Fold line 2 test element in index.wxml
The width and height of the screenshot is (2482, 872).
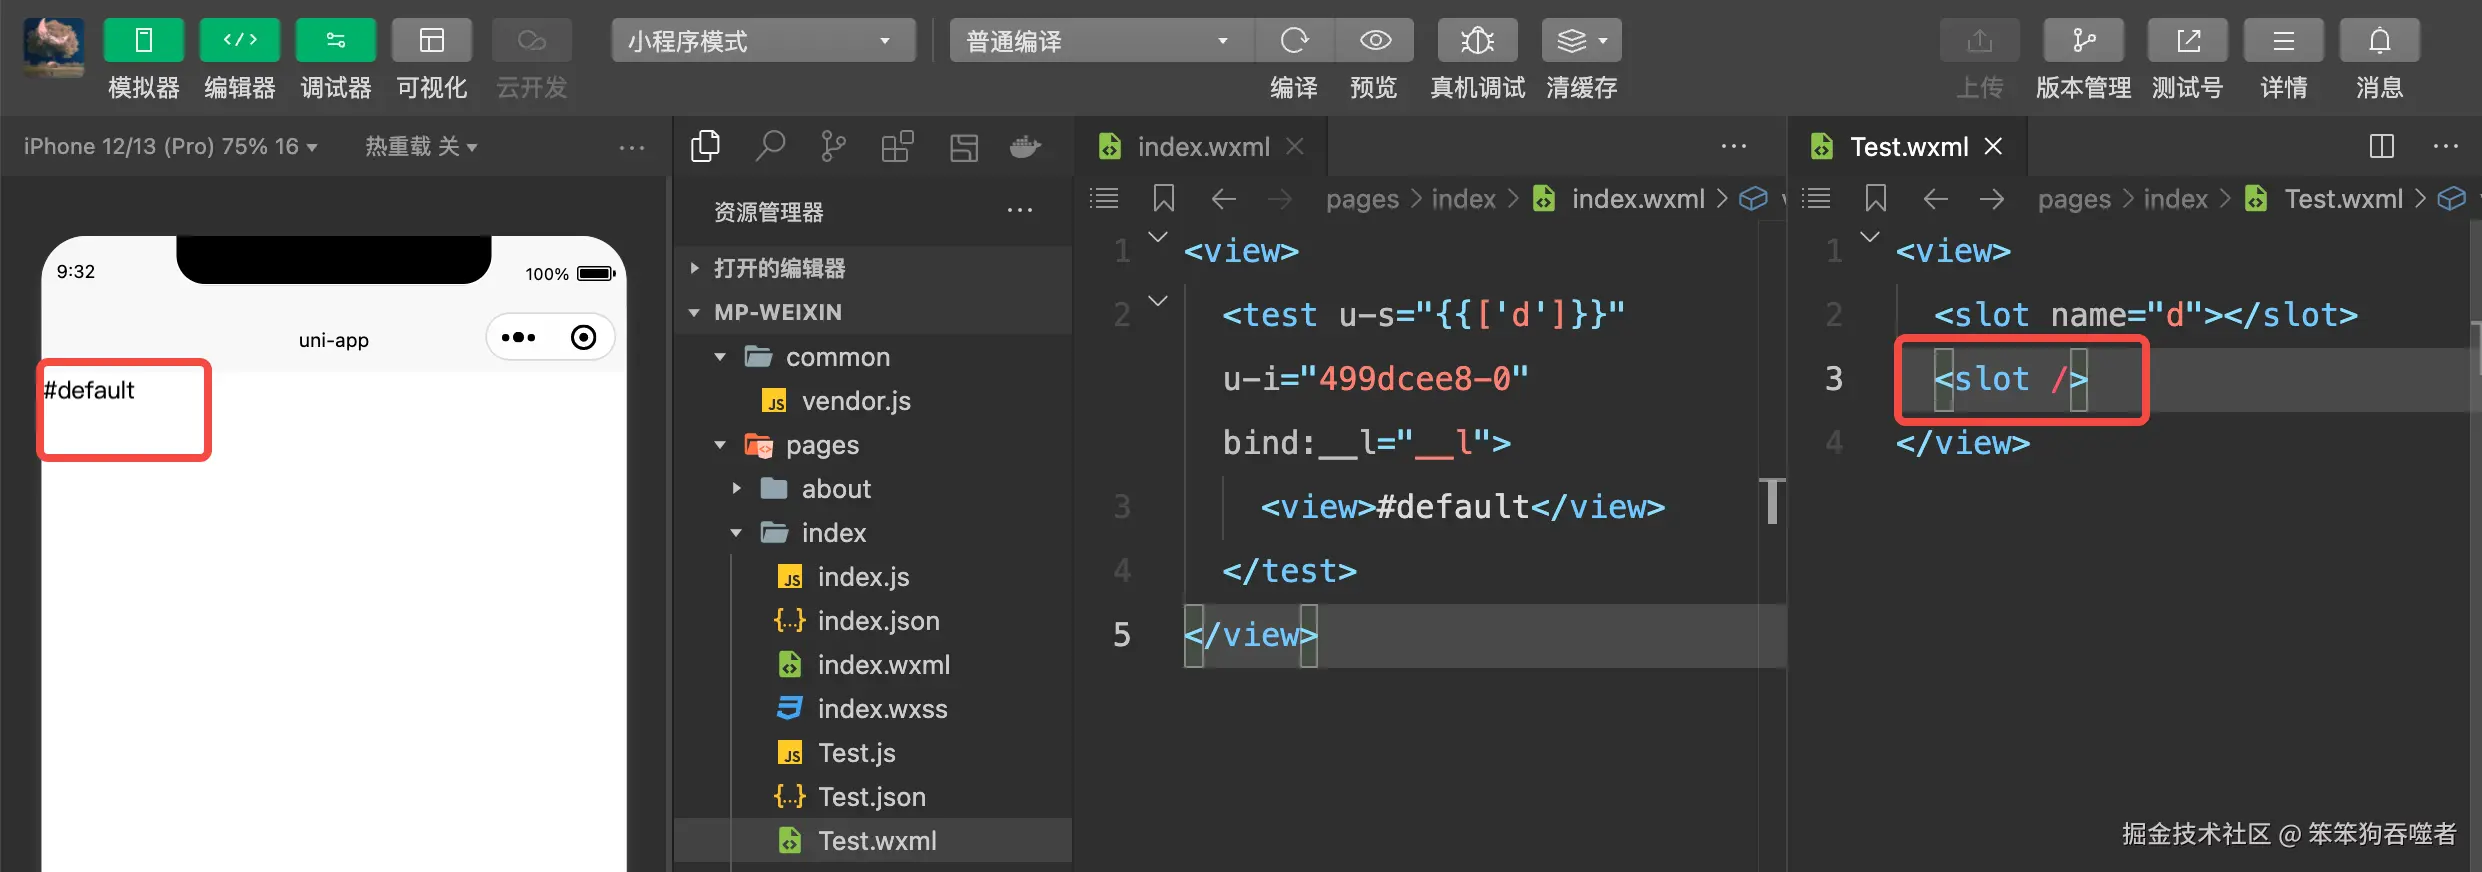coord(1158,301)
